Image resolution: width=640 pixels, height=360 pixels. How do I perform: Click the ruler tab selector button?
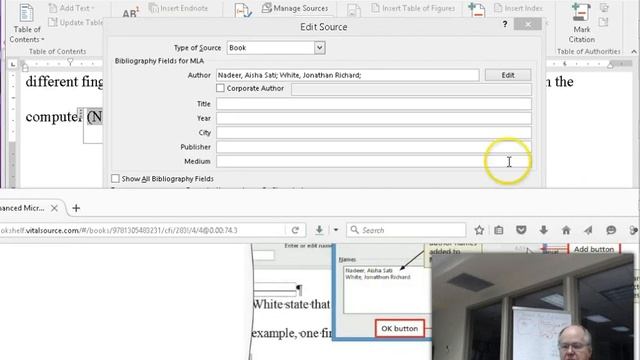coord(13,64)
